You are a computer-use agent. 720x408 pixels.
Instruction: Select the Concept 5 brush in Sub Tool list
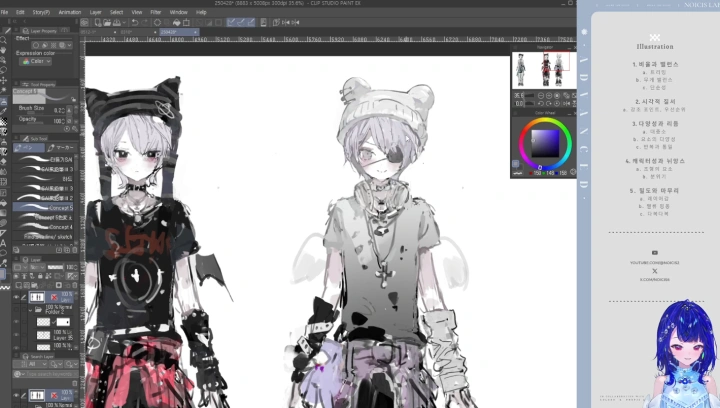[43, 207]
